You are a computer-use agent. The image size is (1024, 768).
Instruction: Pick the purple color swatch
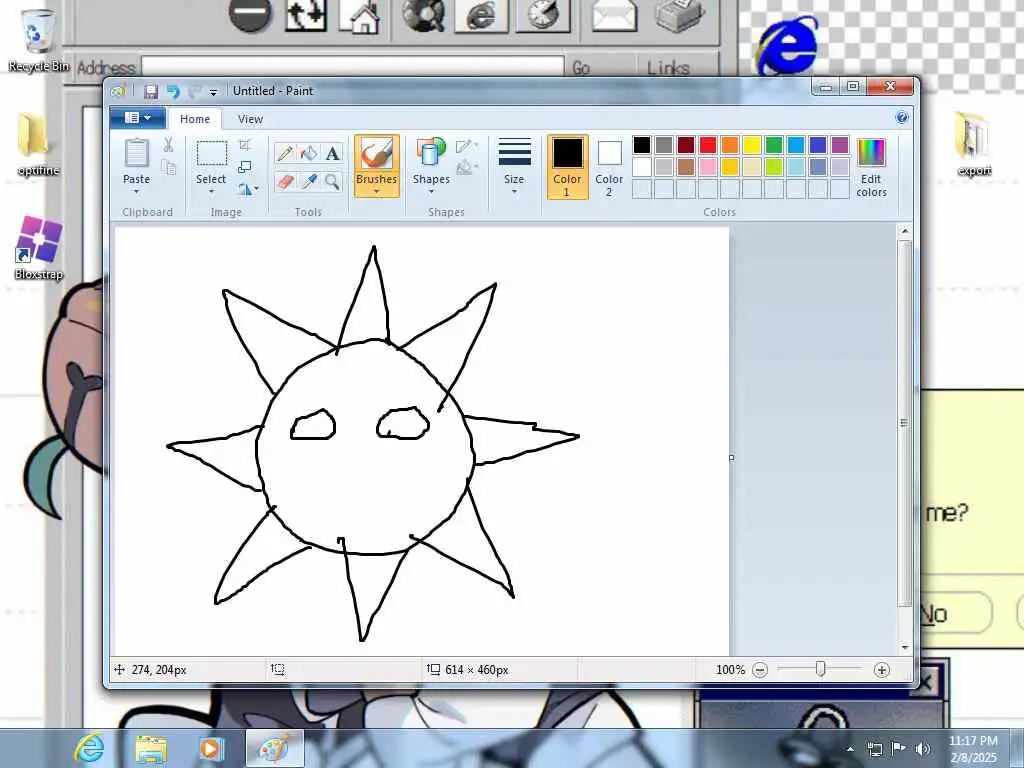840,144
